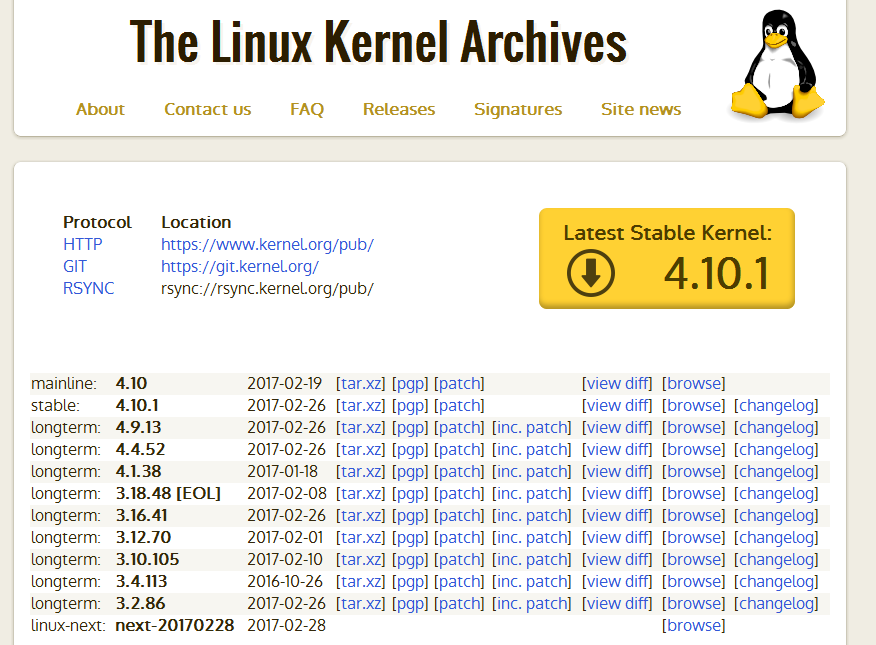876x645 pixels.
Task: Open changelog for longterm 4.9.13
Action: coord(776,428)
